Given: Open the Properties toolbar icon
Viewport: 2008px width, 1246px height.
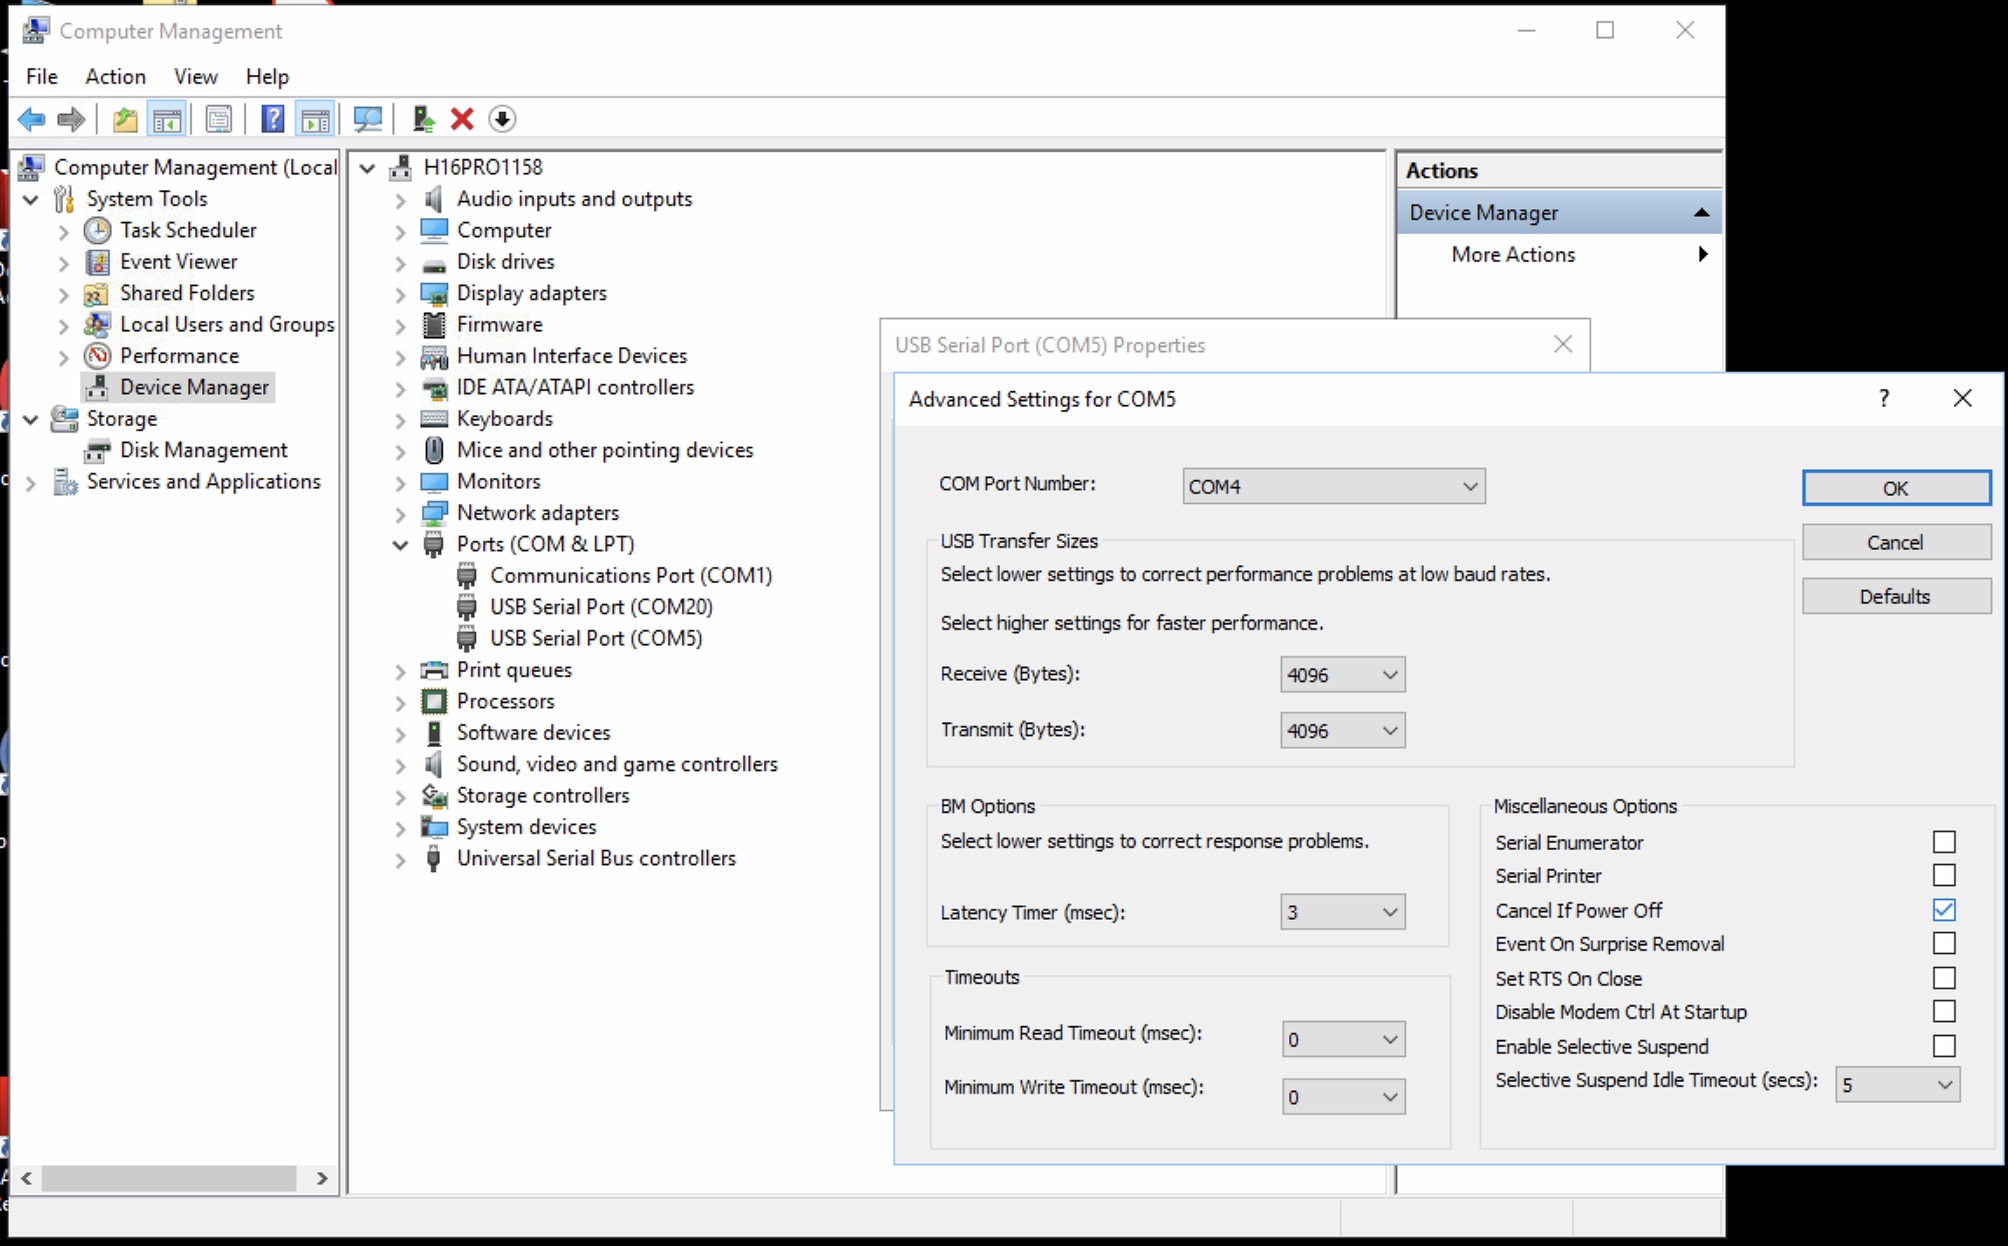Looking at the screenshot, I should [x=218, y=119].
